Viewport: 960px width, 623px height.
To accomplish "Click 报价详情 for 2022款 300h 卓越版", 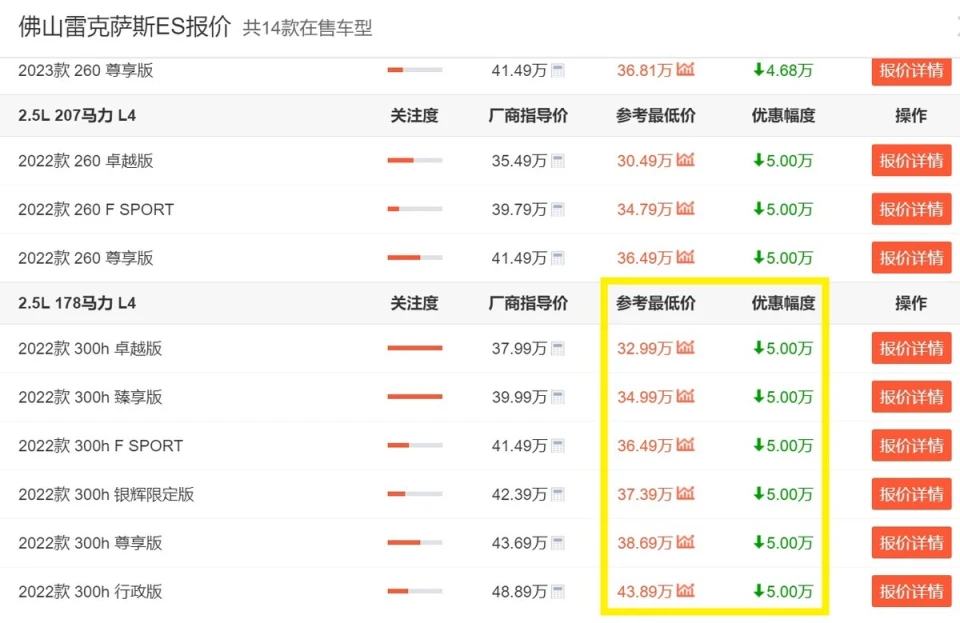I will (912, 348).
